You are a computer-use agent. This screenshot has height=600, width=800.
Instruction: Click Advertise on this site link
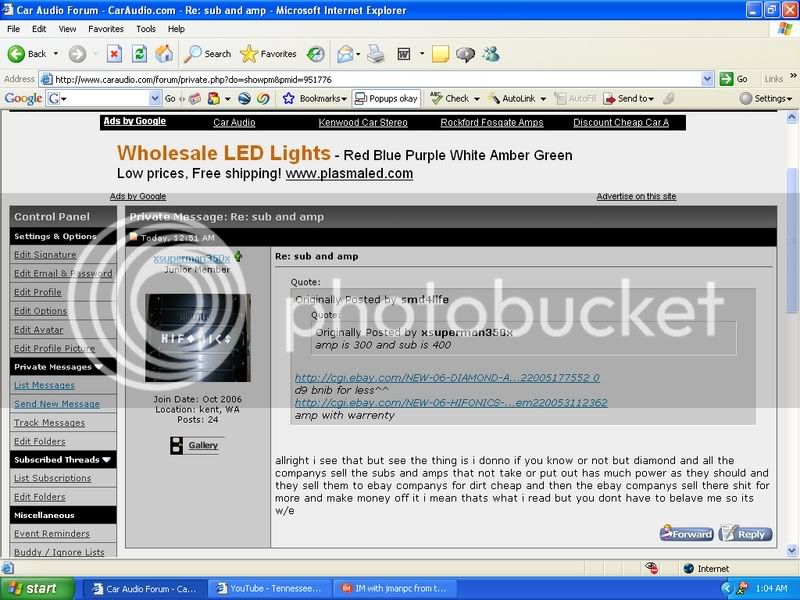pos(636,196)
